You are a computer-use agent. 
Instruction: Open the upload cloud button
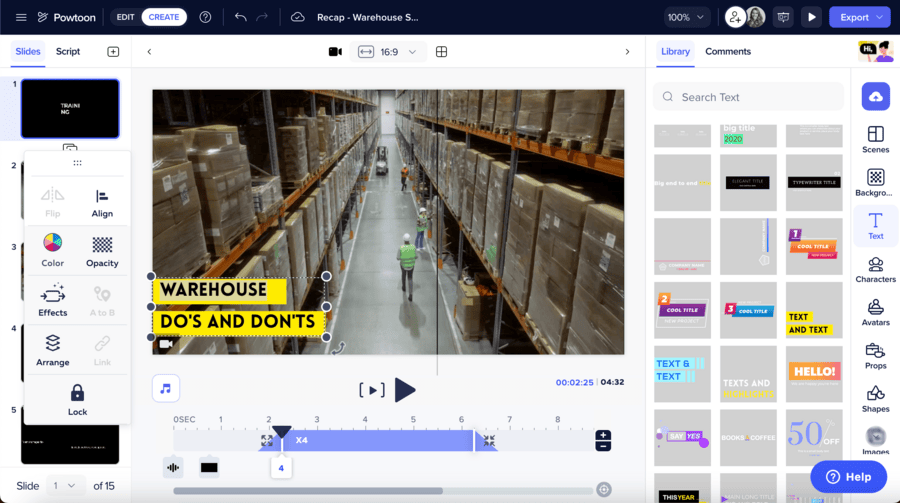tap(875, 96)
